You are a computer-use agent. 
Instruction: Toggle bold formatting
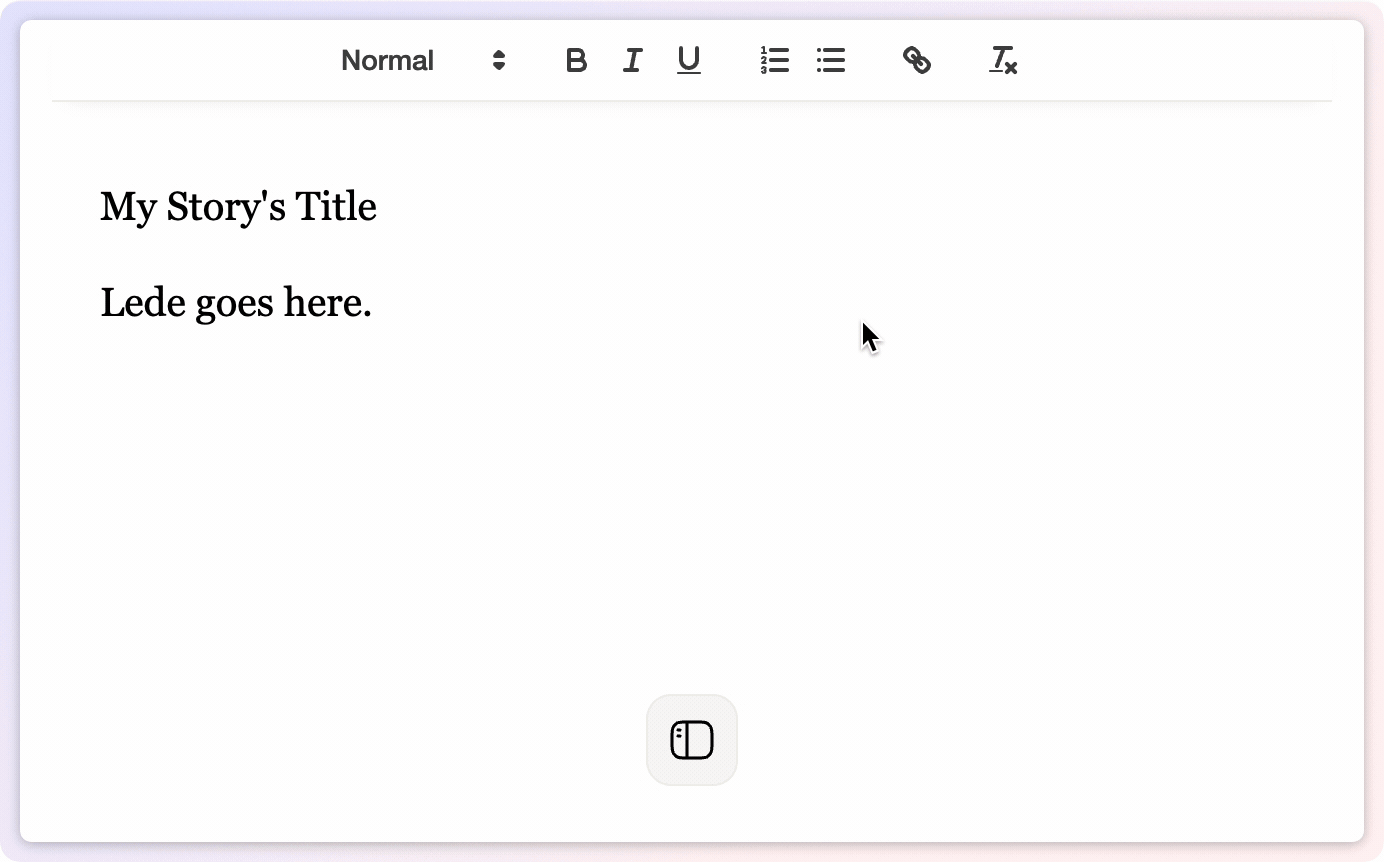[x=576, y=61]
